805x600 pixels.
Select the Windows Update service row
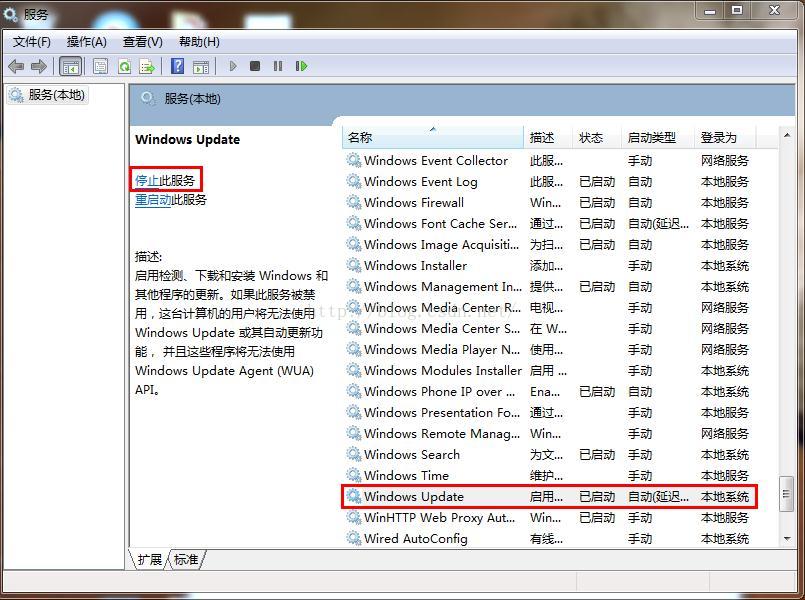point(549,497)
